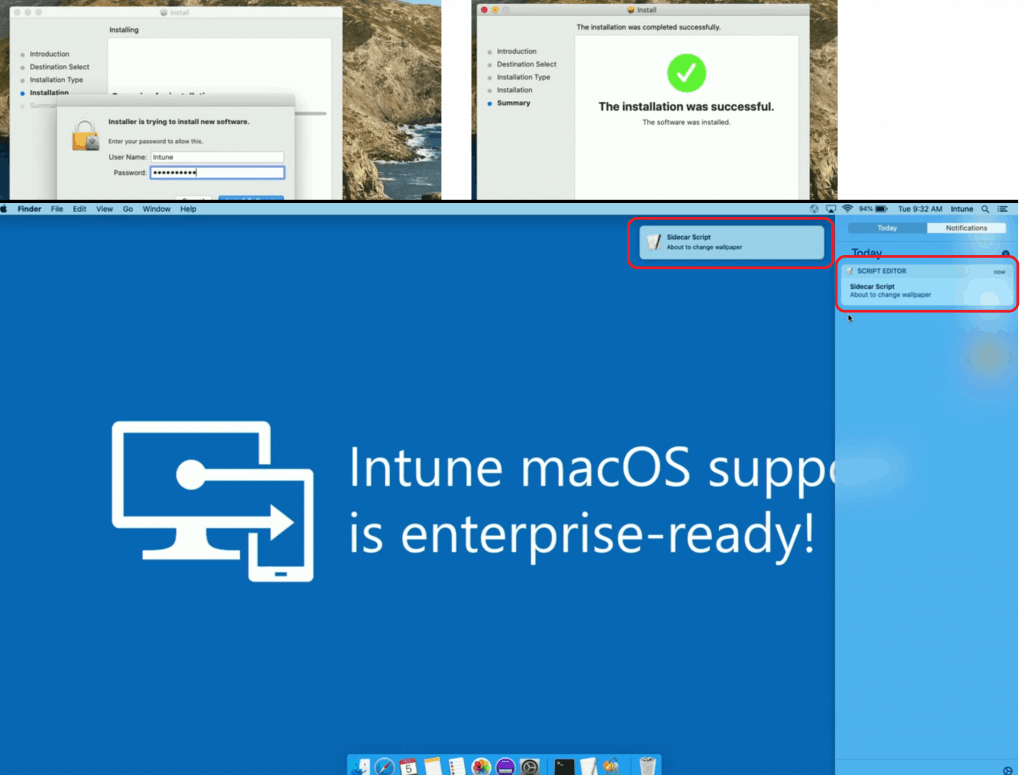Toggle the Notification Center list icon
Viewport: 1024px width, 775px height.
click(1002, 209)
